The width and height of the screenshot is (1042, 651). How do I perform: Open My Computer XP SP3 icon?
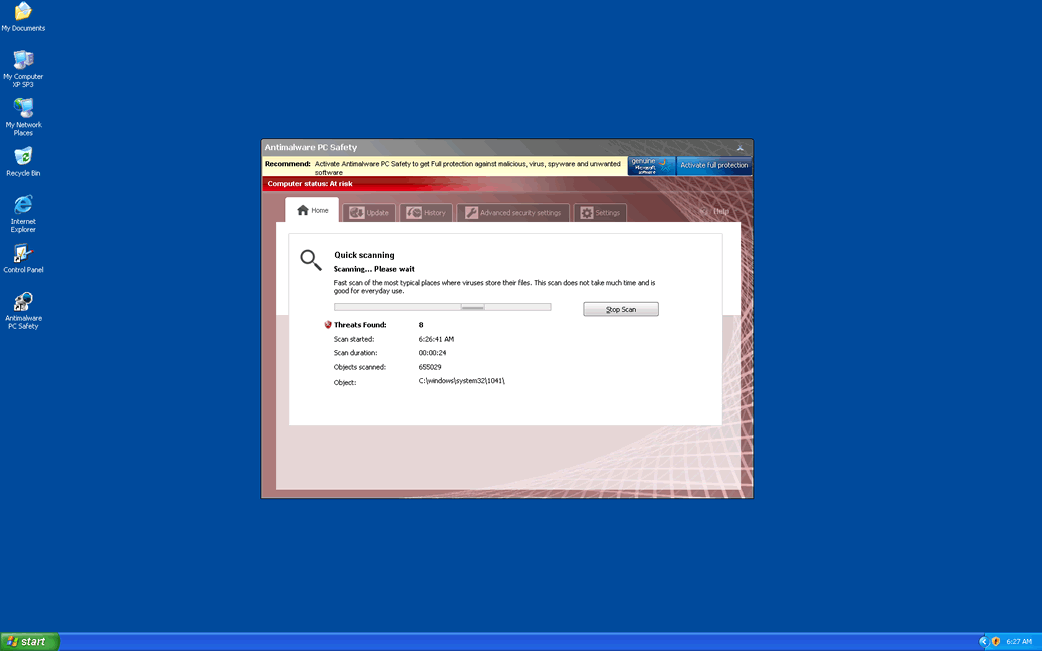click(23, 60)
